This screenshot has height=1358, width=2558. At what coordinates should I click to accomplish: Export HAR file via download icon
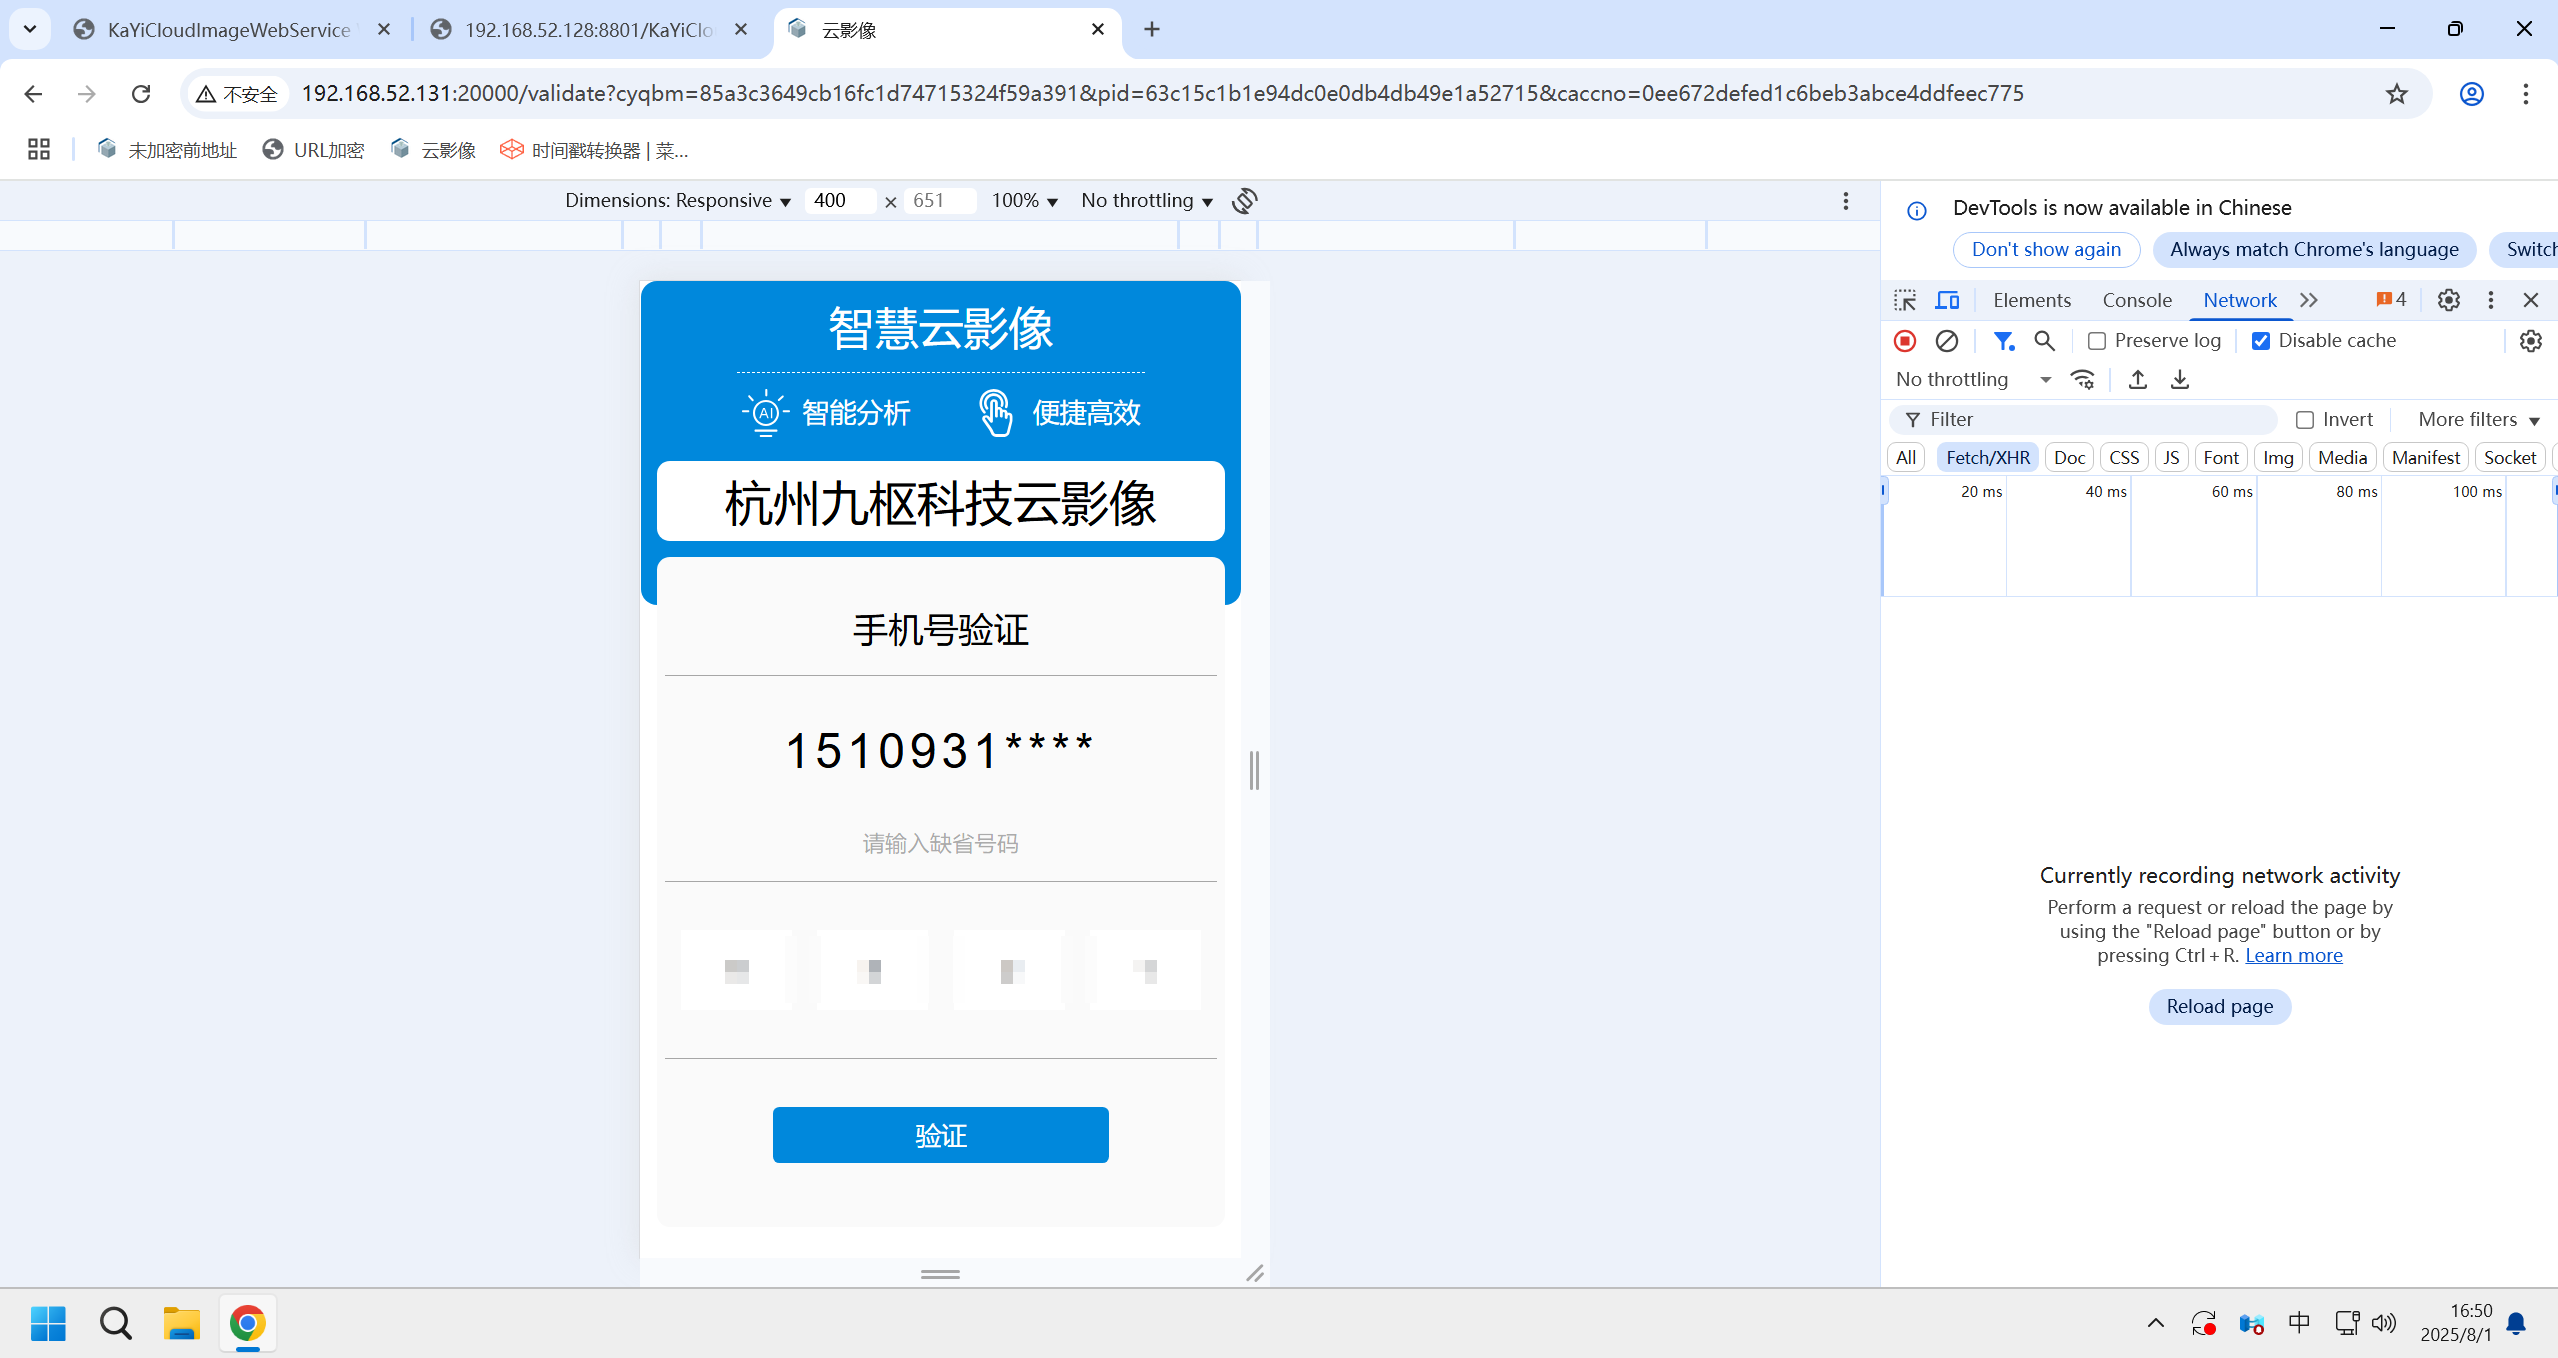(x=2180, y=379)
